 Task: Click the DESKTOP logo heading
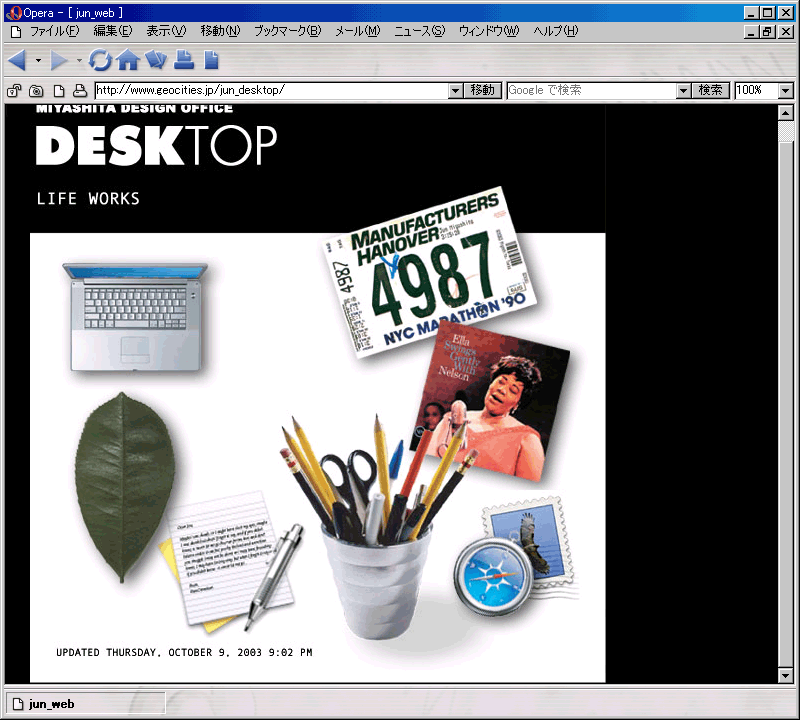[x=156, y=145]
